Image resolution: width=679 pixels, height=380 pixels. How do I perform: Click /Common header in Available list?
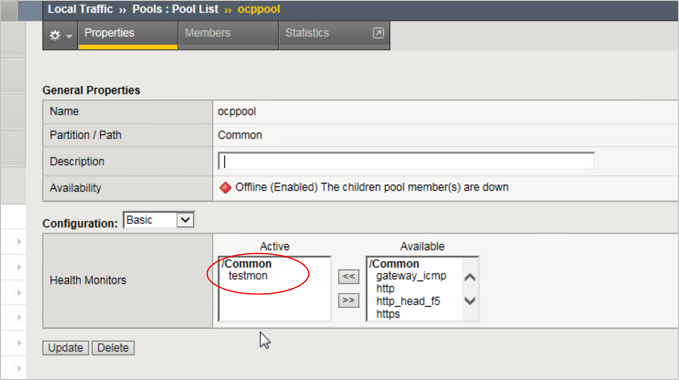[394, 264]
